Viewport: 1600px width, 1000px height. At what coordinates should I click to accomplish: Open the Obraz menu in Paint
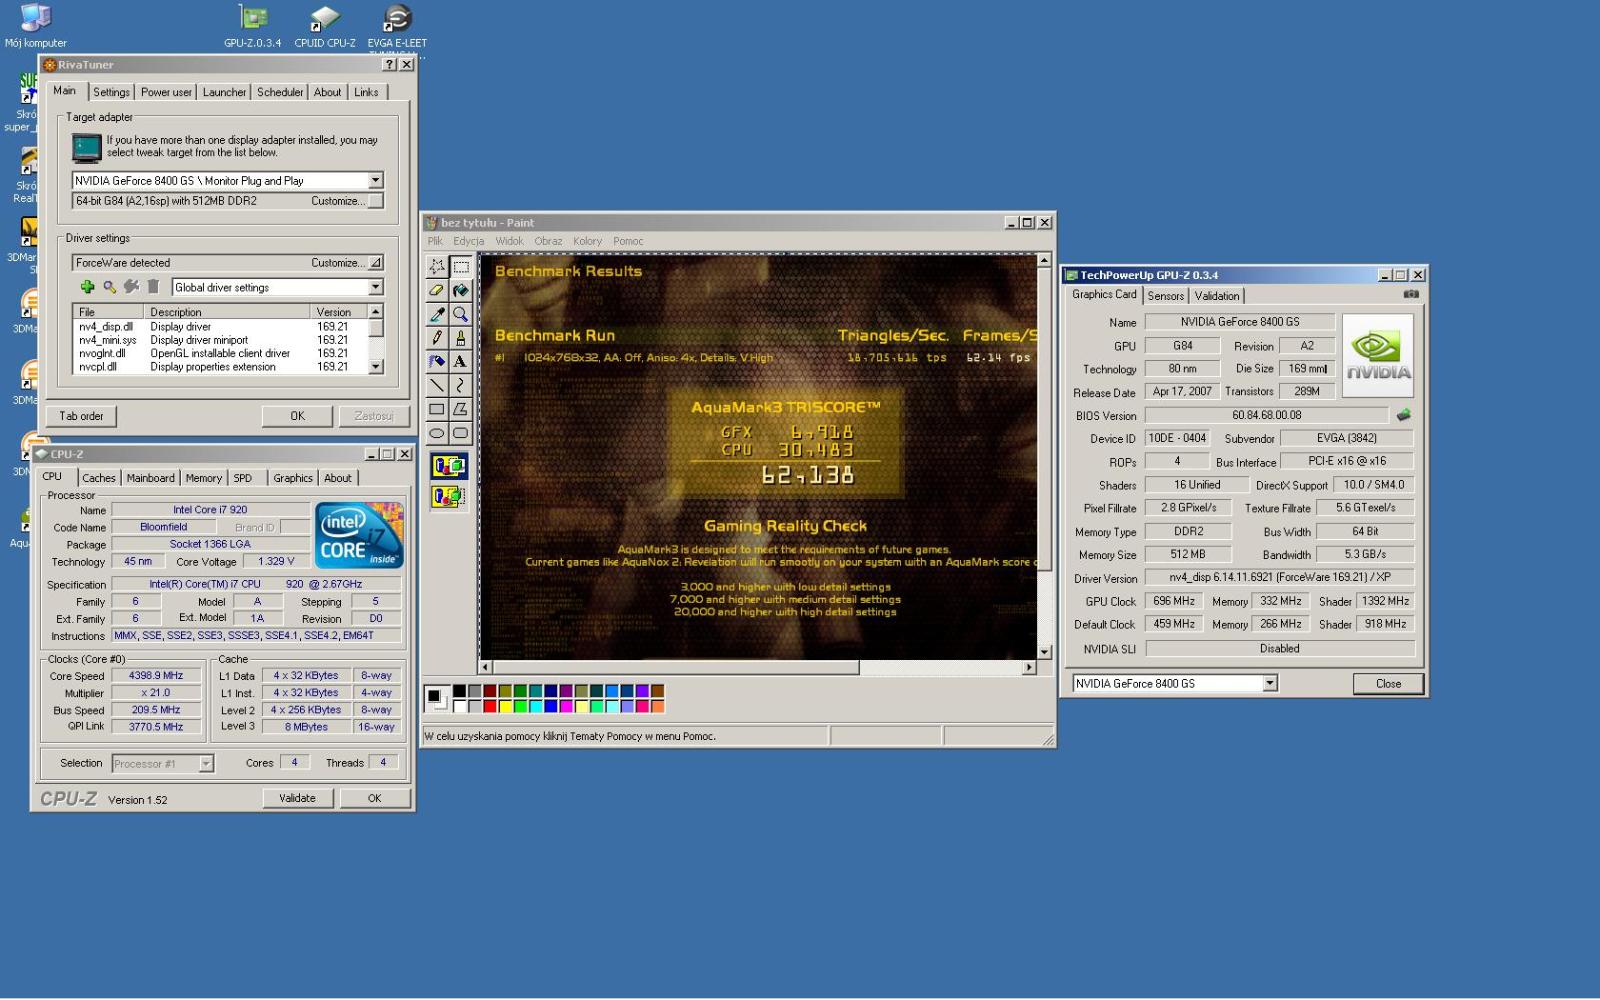click(548, 241)
